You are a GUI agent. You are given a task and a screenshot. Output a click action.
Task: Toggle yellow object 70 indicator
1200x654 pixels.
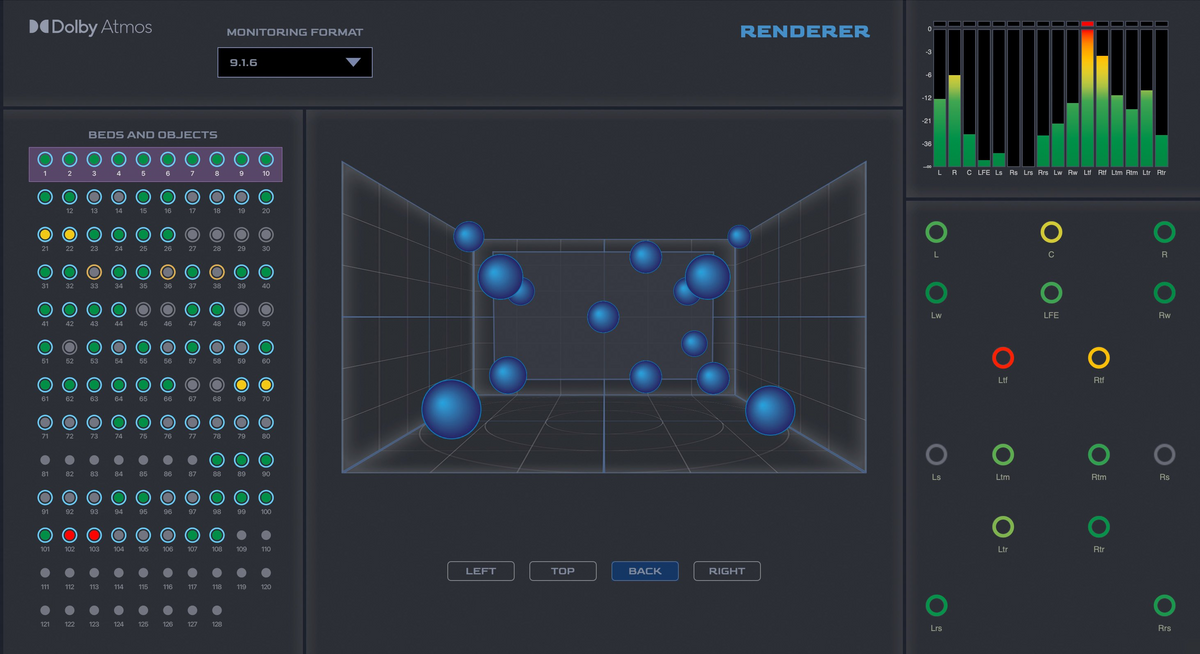(266, 384)
